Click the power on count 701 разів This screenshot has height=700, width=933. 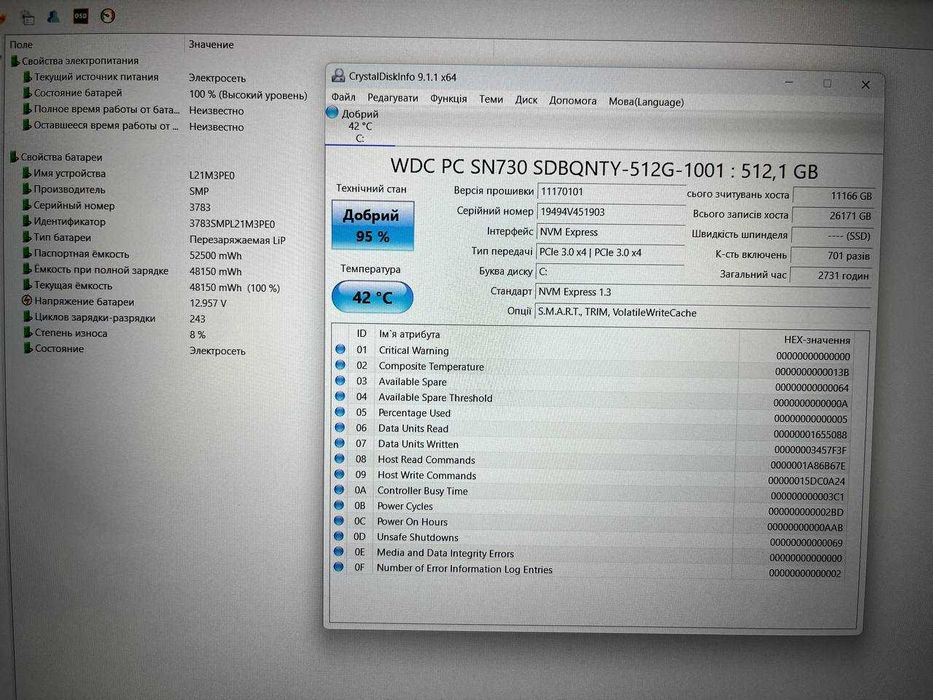(x=832, y=255)
